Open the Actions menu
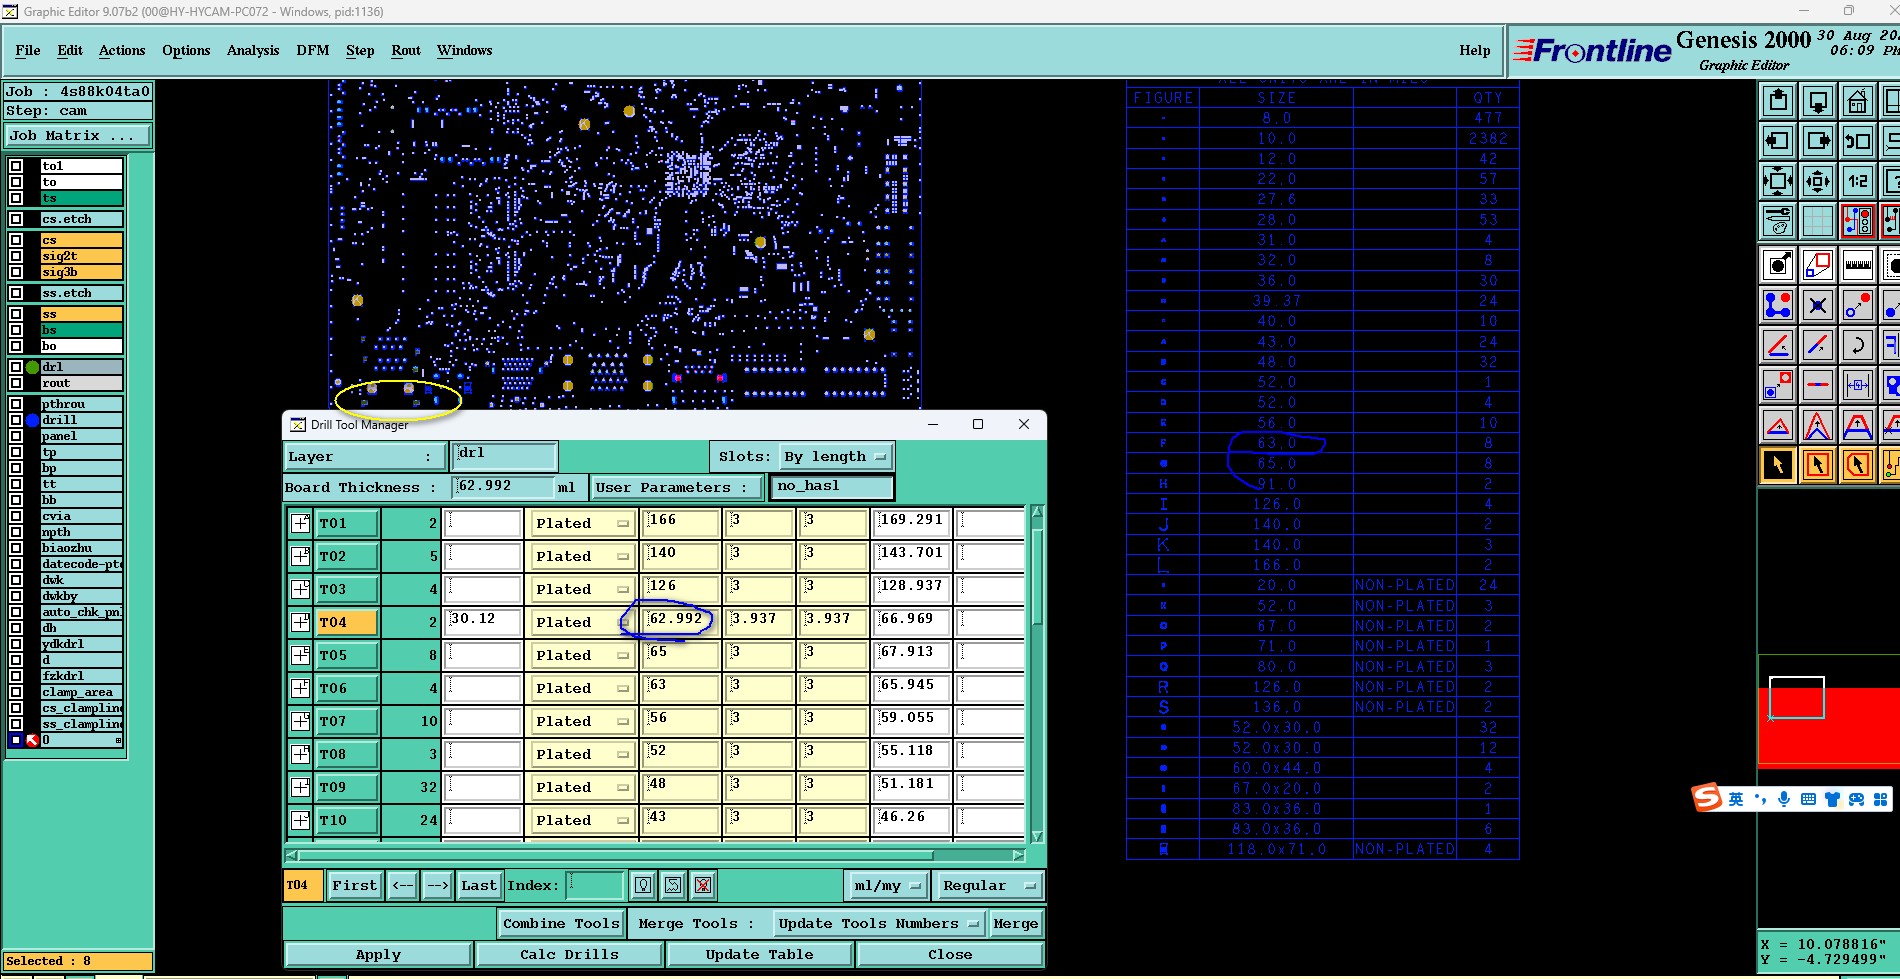This screenshot has width=1900, height=979. point(122,50)
